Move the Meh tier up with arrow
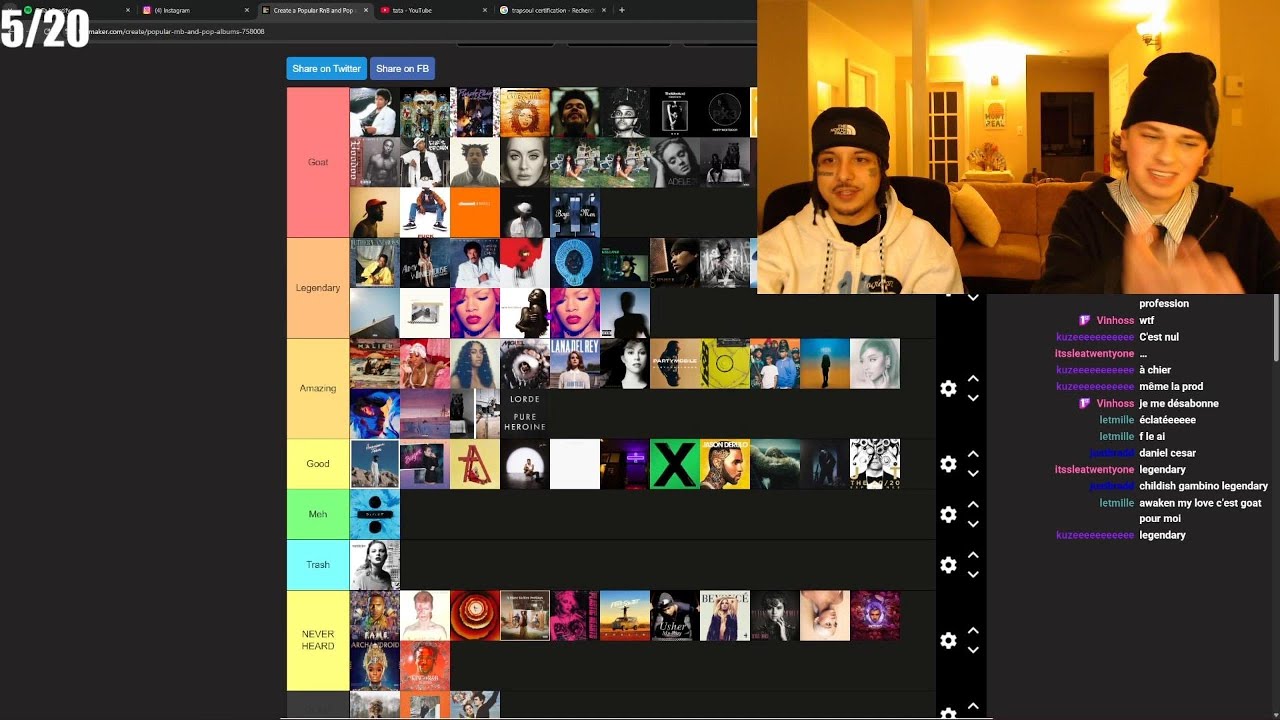This screenshot has width=1280, height=720. (x=973, y=505)
